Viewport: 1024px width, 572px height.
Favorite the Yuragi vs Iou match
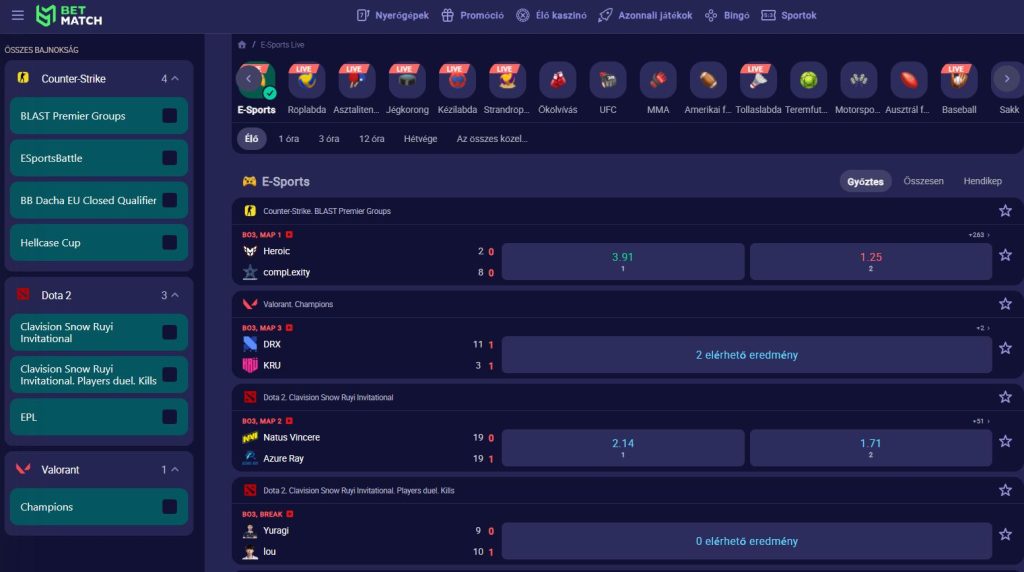(1005, 534)
